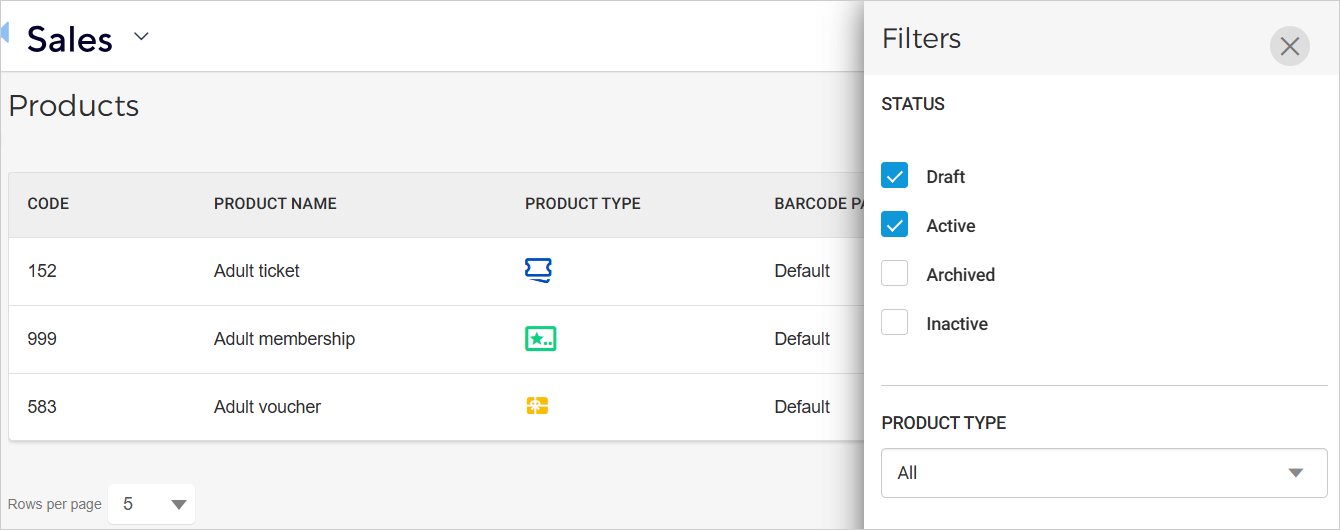Select the Adult voucher product row
This screenshot has height=530, width=1340.
click(267, 407)
